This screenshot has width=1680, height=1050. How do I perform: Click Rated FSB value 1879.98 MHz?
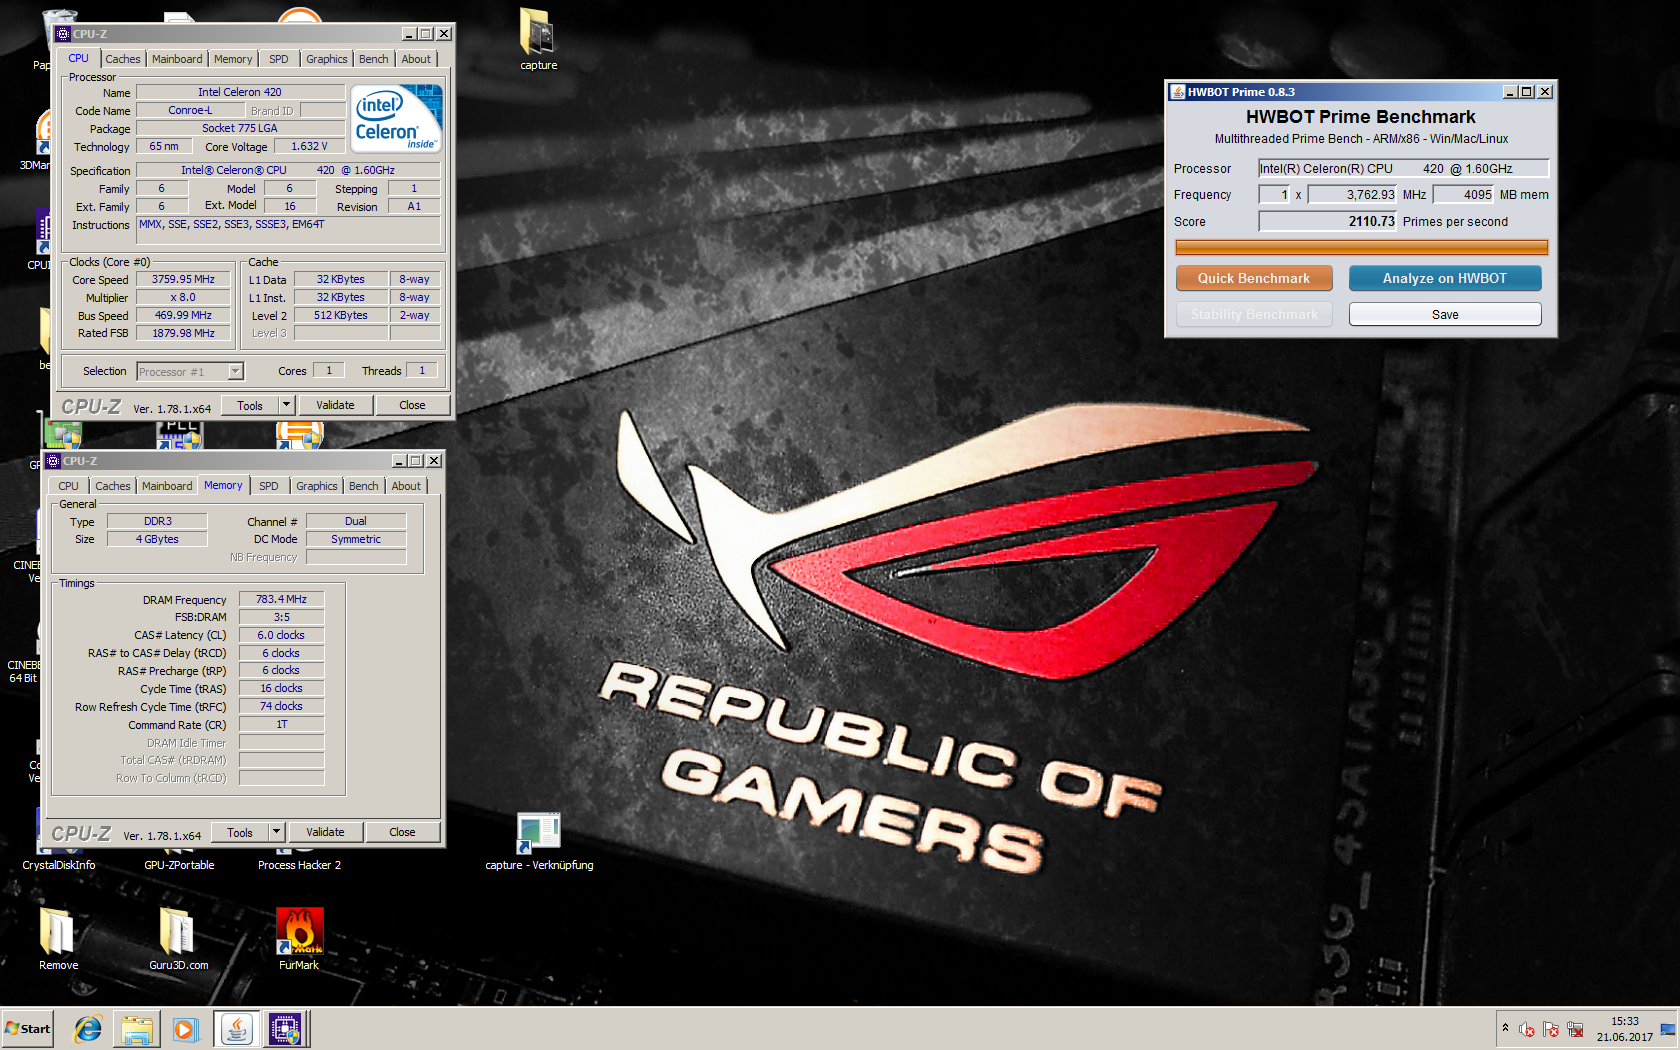coord(183,333)
